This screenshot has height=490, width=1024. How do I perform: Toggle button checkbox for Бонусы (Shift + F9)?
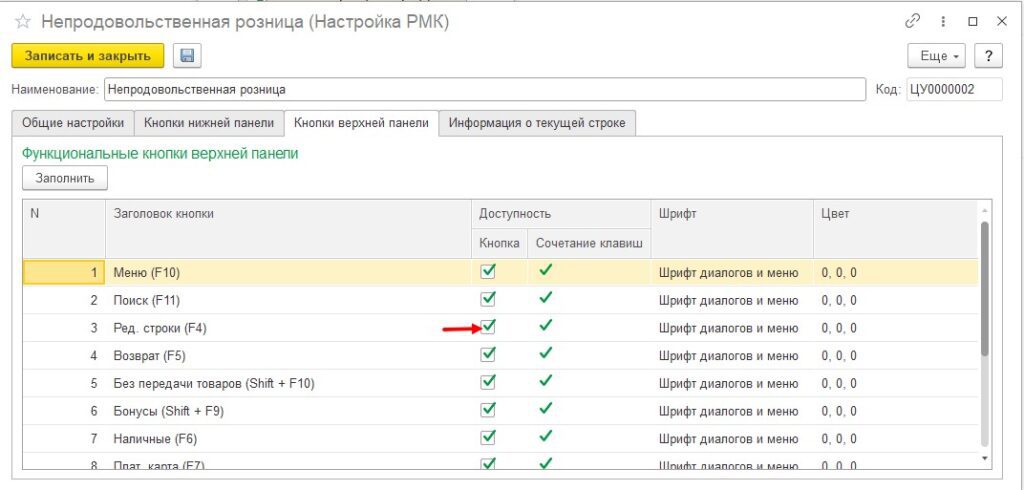pyautogui.click(x=488, y=409)
